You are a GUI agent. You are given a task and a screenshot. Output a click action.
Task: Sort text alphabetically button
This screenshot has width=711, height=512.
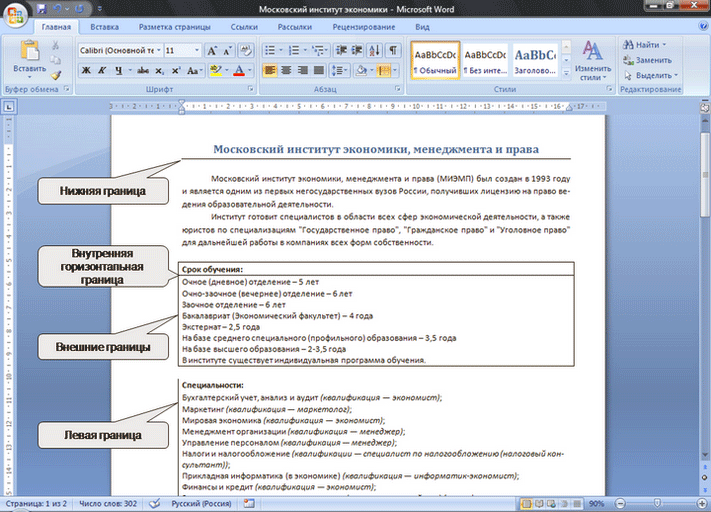tap(375, 50)
